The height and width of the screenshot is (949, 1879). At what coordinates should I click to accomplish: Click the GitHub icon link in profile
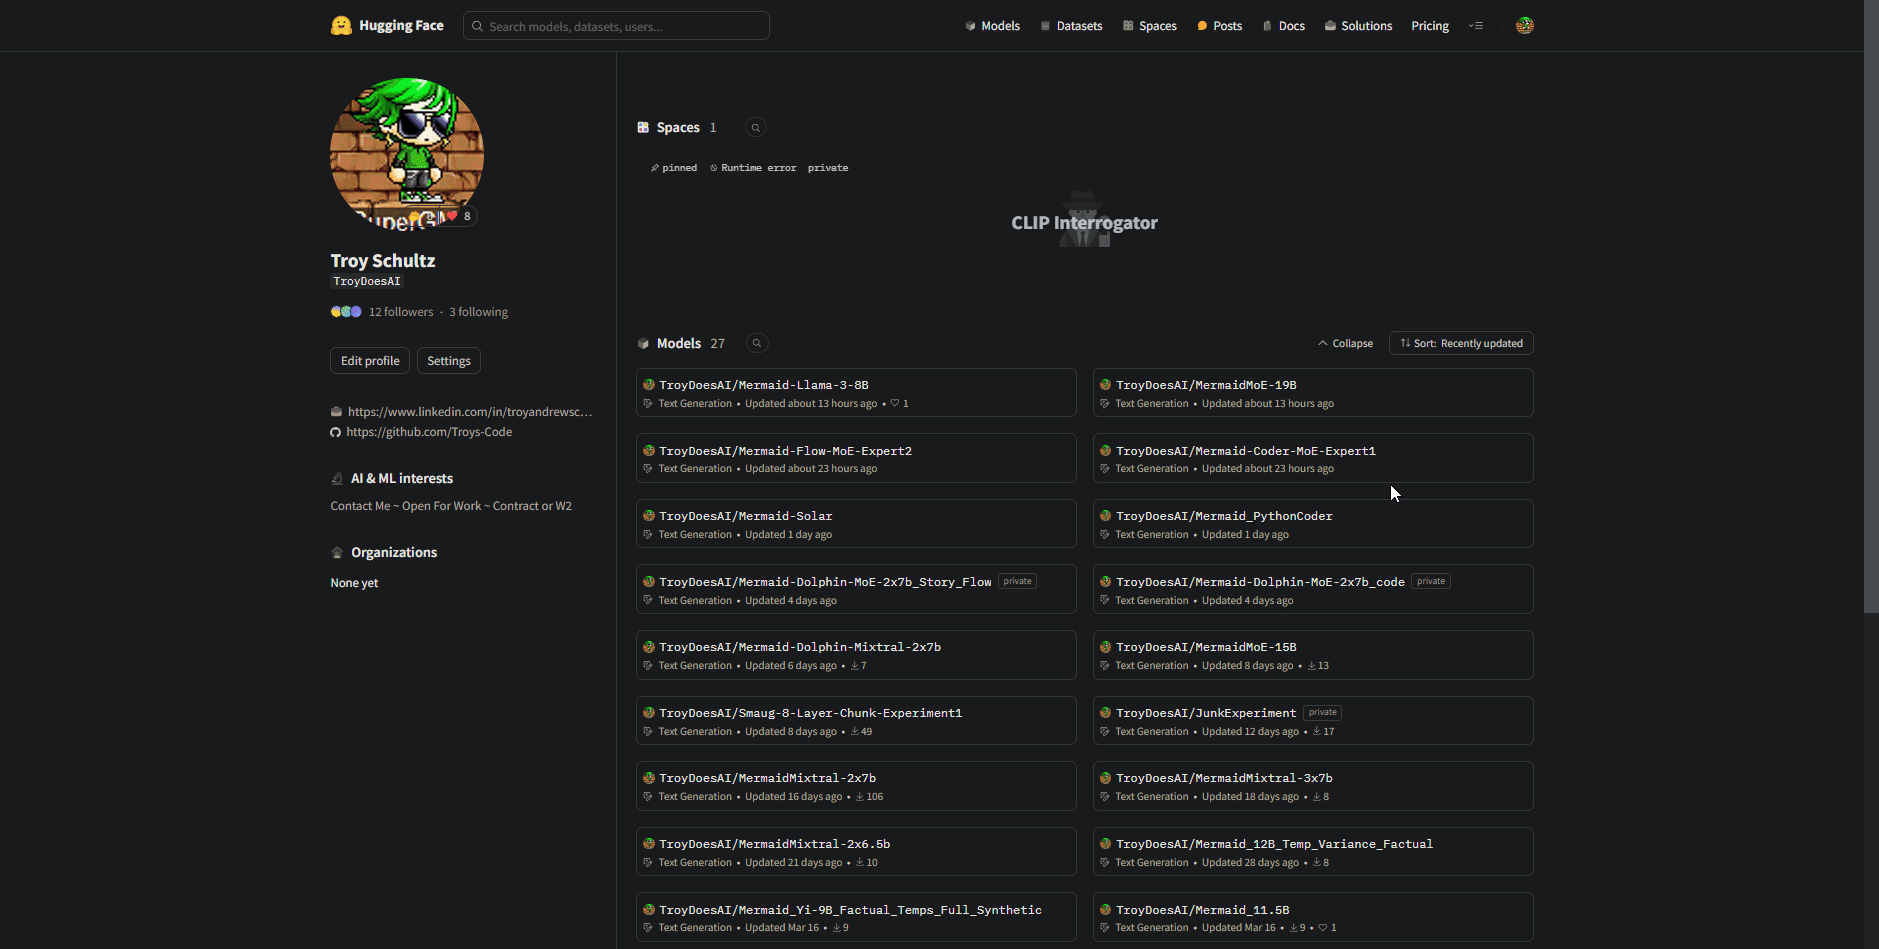[336, 433]
